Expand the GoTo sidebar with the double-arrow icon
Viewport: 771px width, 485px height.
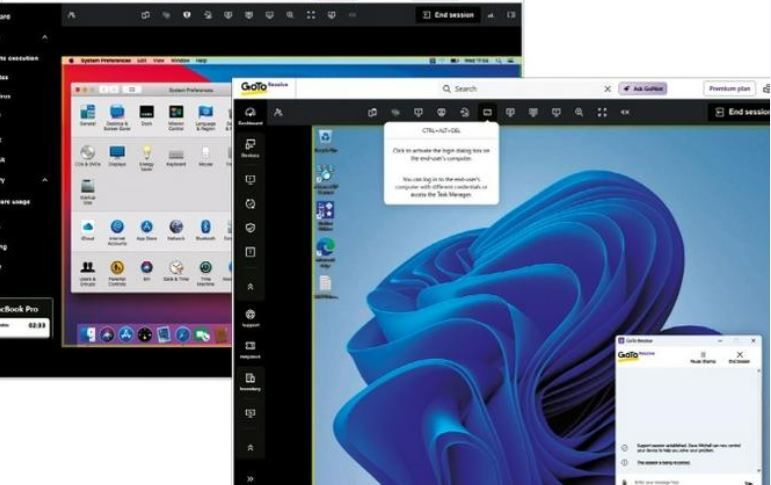click(x=250, y=478)
